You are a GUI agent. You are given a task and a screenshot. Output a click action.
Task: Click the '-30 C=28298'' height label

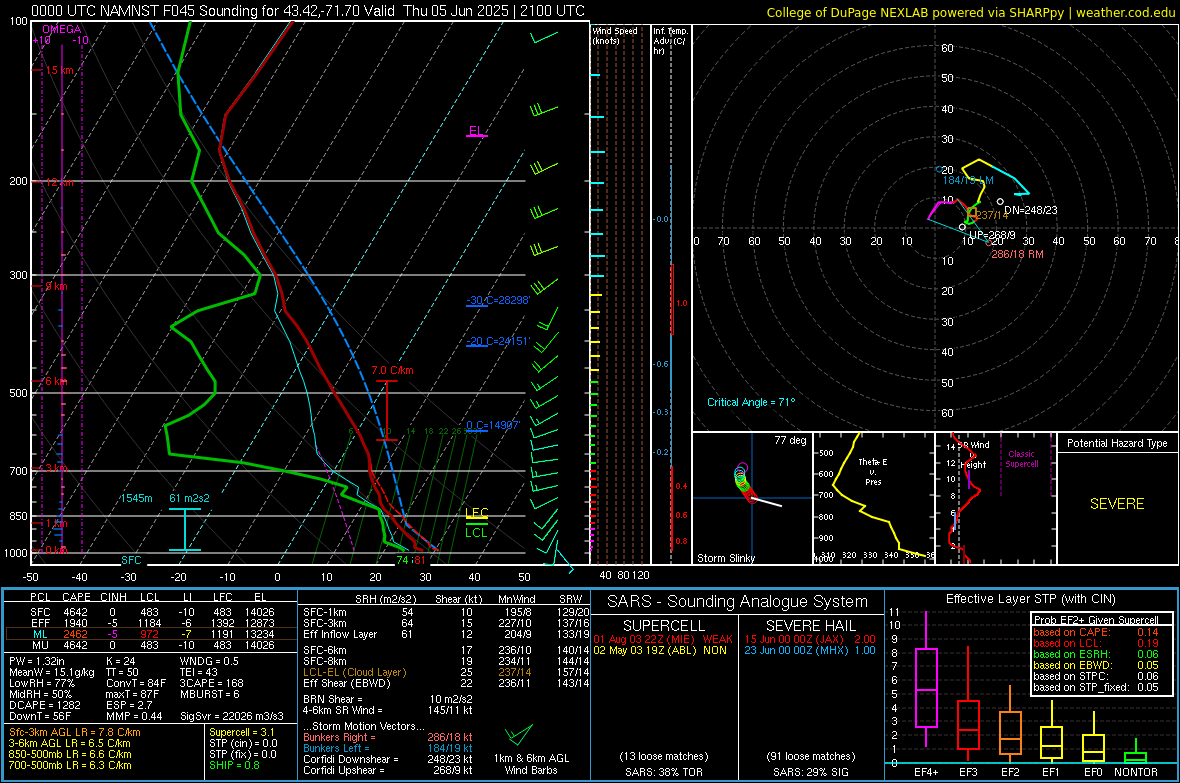coord(498,300)
